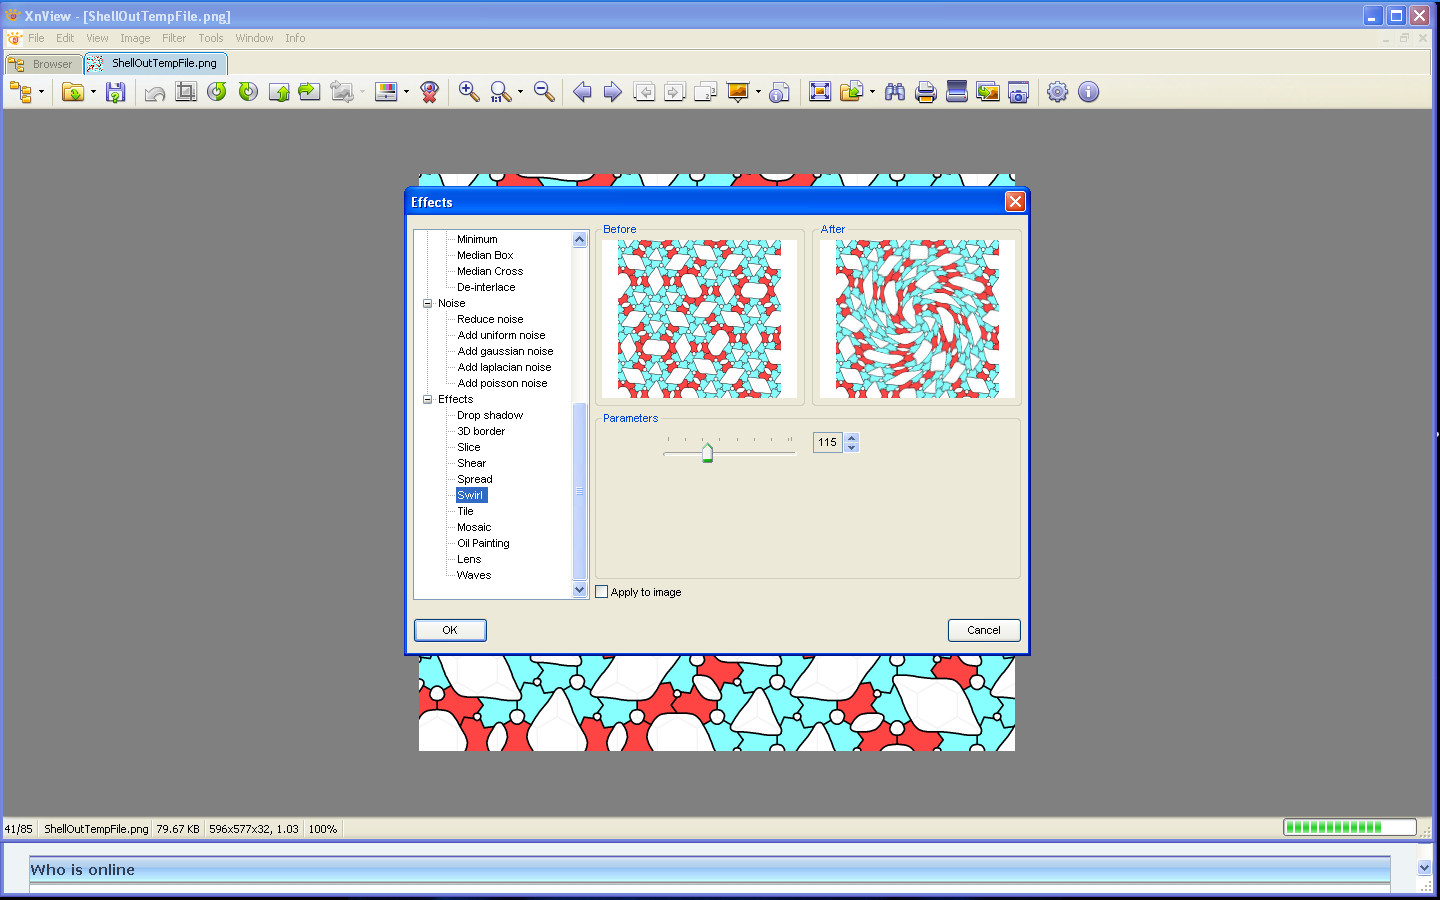The height and width of the screenshot is (900, 1440).
Task: Click the About info circle icon
Action: pyautogui.click(x=1089, y=92)
